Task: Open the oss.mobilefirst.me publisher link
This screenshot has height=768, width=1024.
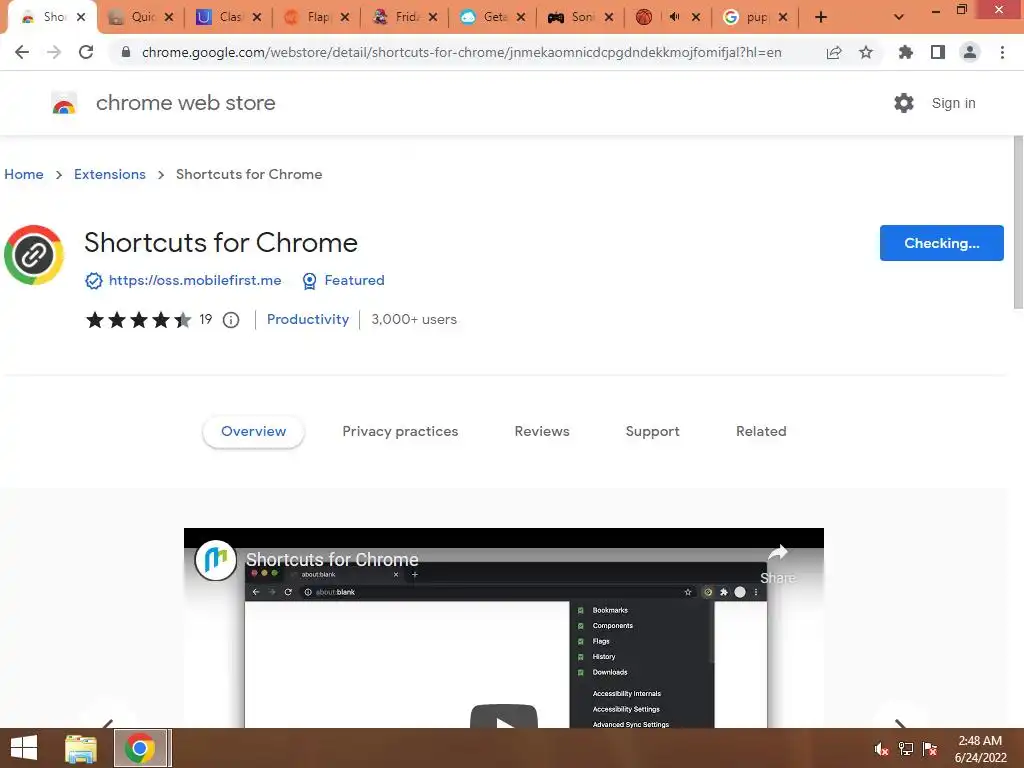Action: (195, 281)
